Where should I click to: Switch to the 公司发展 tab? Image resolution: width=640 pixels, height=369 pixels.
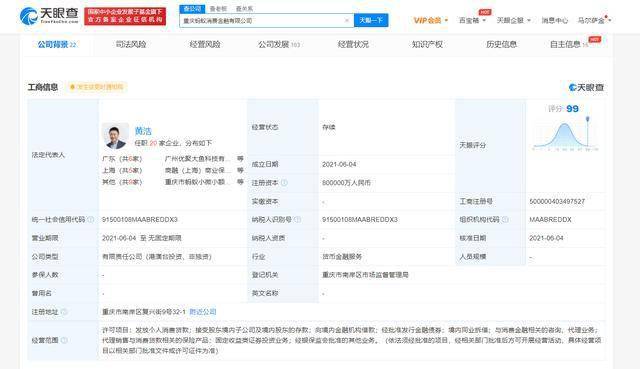[x=279, y=44]
